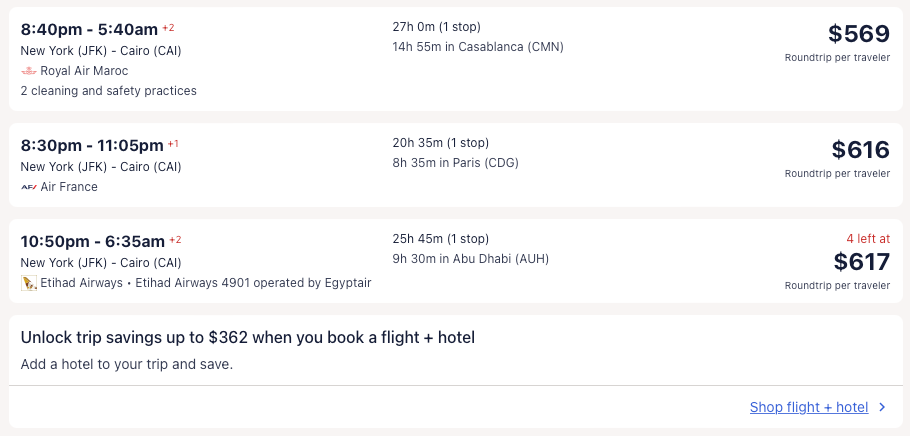
Task: Click the 4 left at availability notice
Action: click(865, 239)
